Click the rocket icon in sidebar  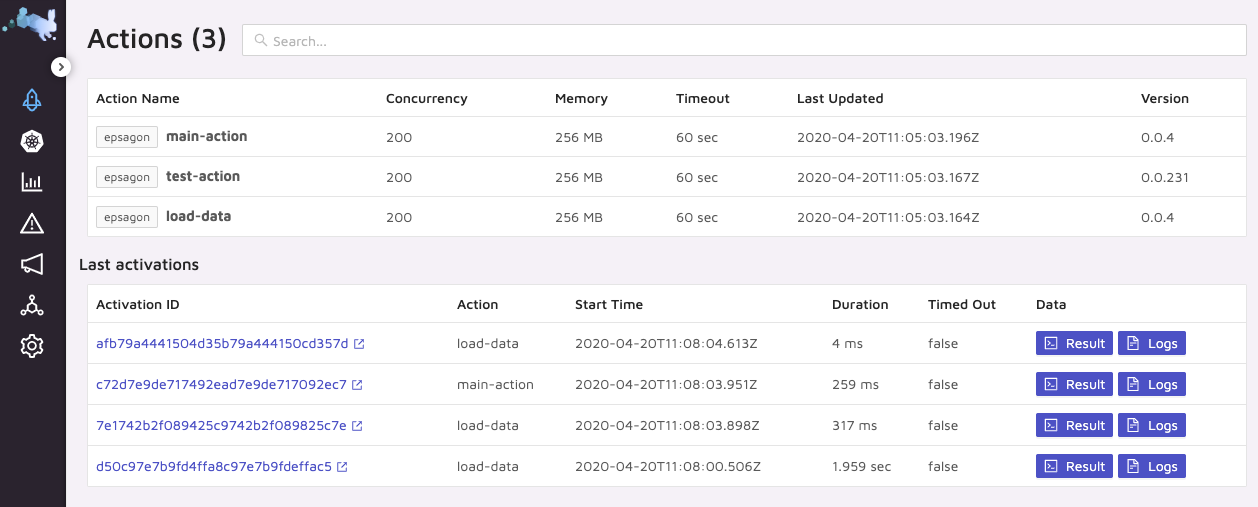[x=32, y=100]
